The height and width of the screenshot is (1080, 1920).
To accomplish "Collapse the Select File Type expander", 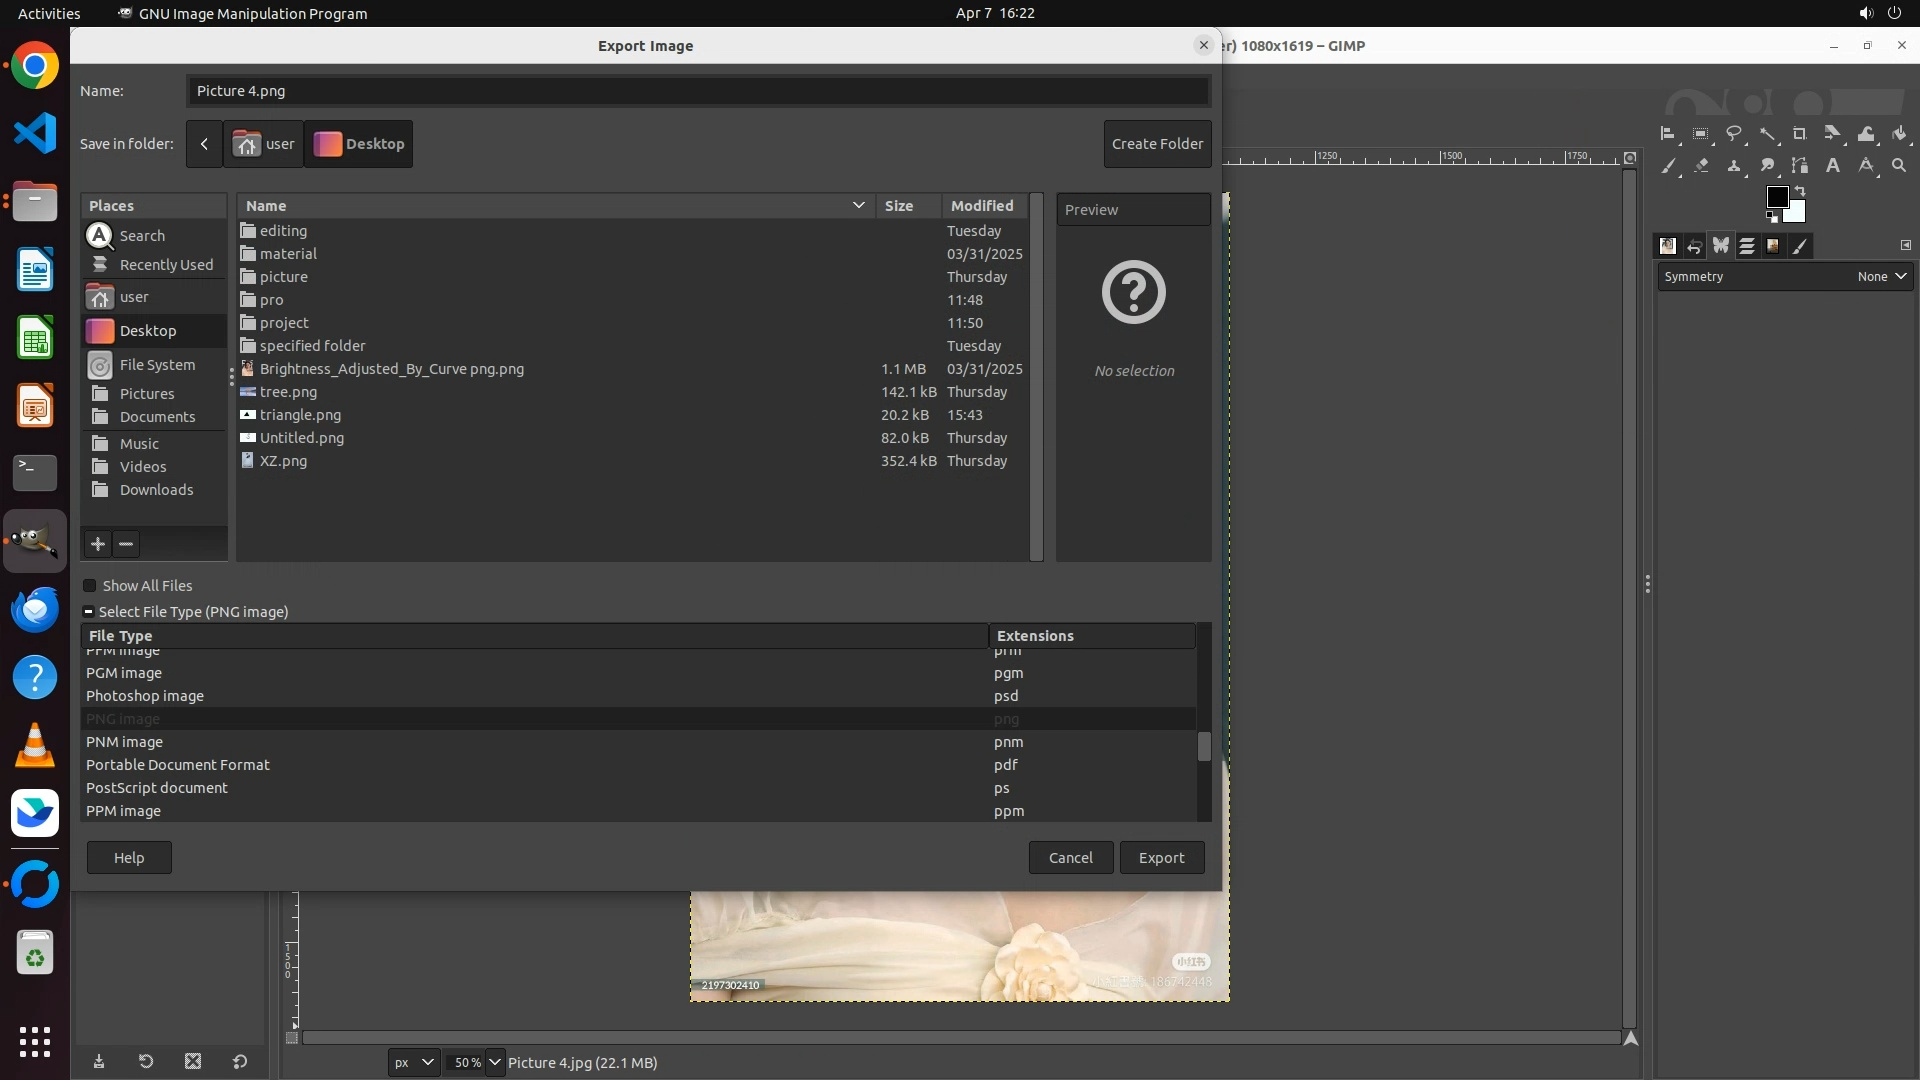I will pos(89,612).
